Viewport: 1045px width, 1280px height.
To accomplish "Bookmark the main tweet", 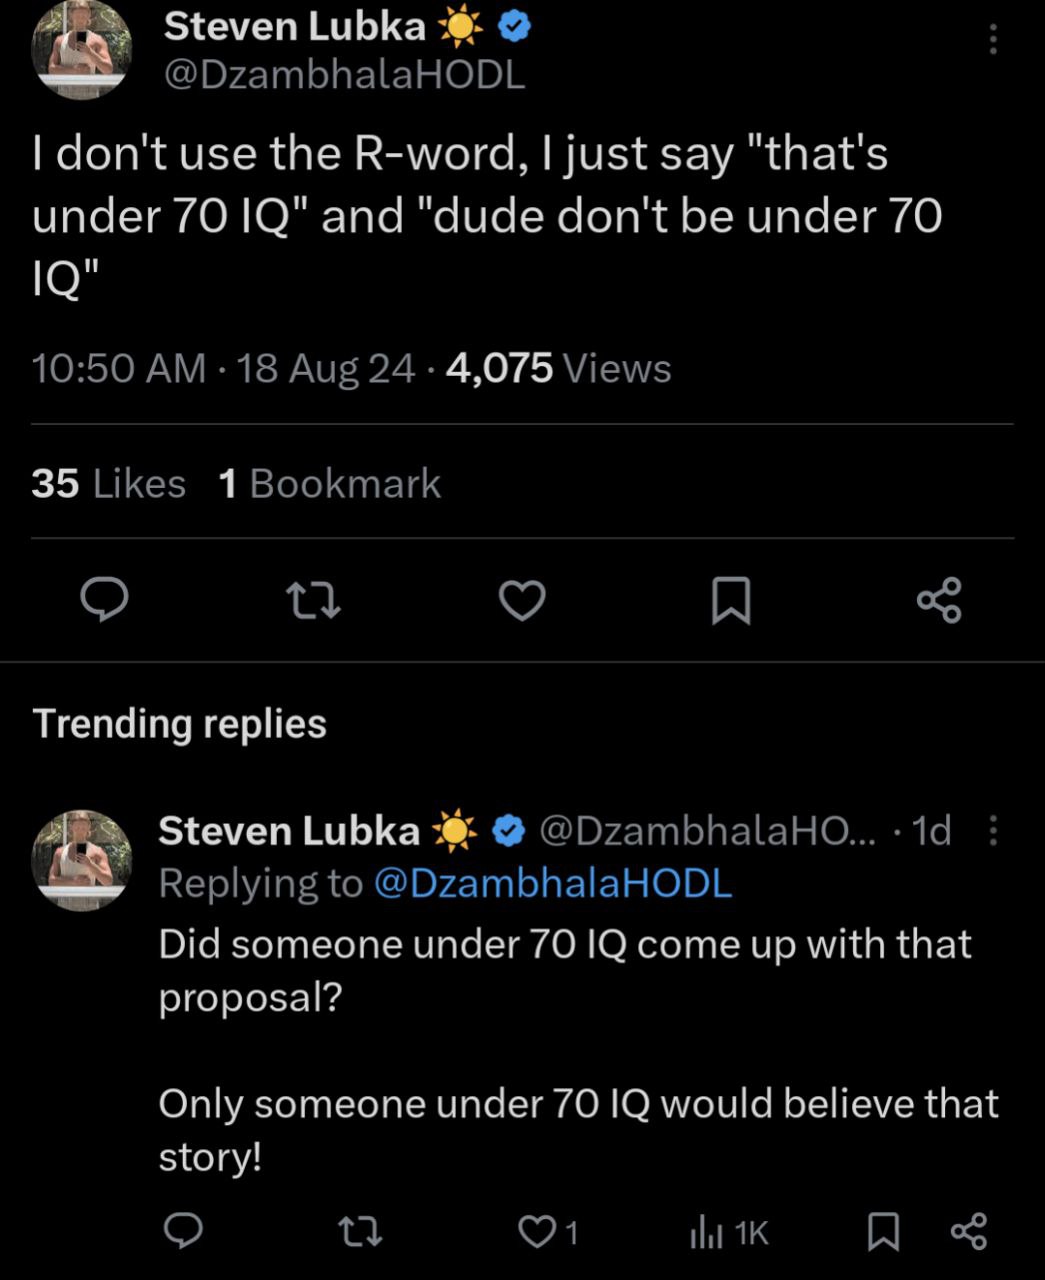I will (731, 601).
